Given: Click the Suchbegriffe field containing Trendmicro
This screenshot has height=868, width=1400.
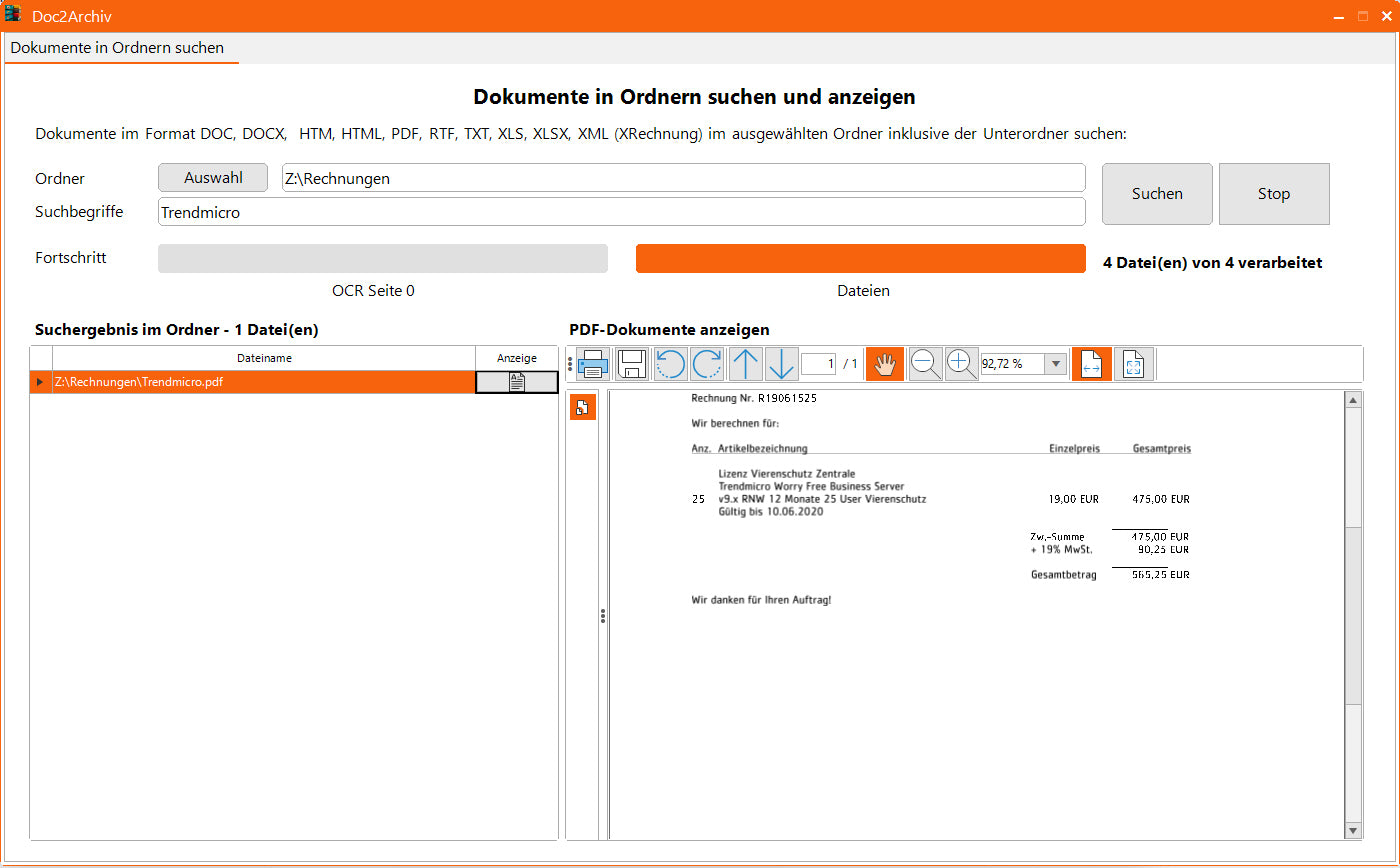Looking at the screenshot, I should click(x=620, y=212).
